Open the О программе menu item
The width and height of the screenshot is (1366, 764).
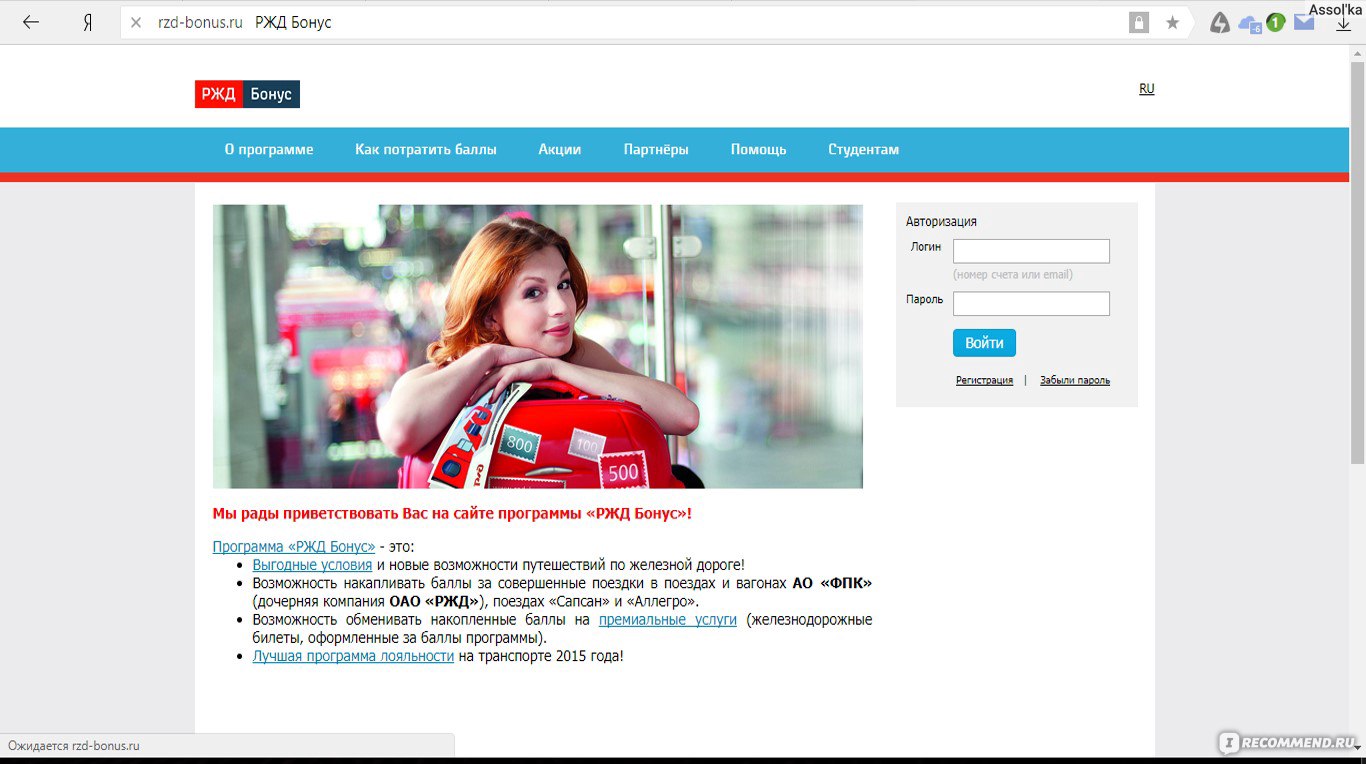tap(269, 149)
